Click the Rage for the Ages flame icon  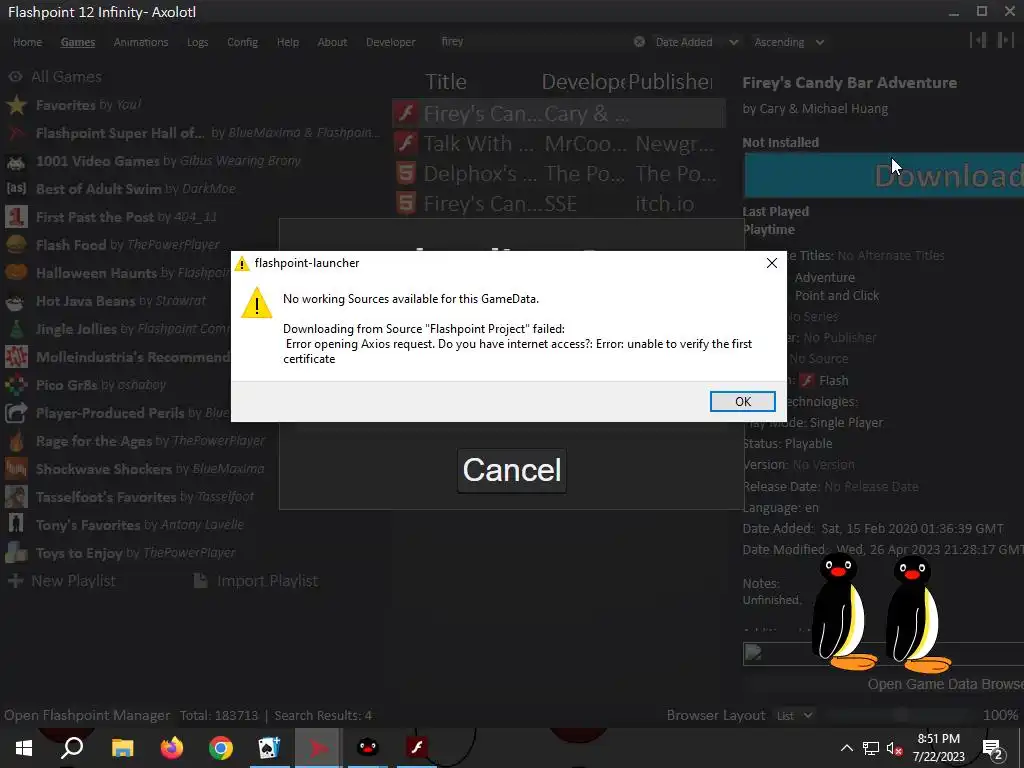point(16,441)
